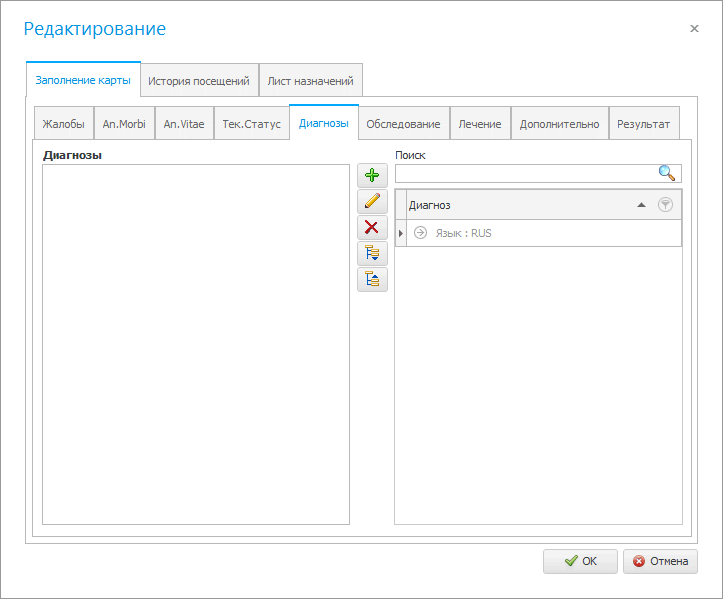Click the collapse all tree icon

(372, 279)
